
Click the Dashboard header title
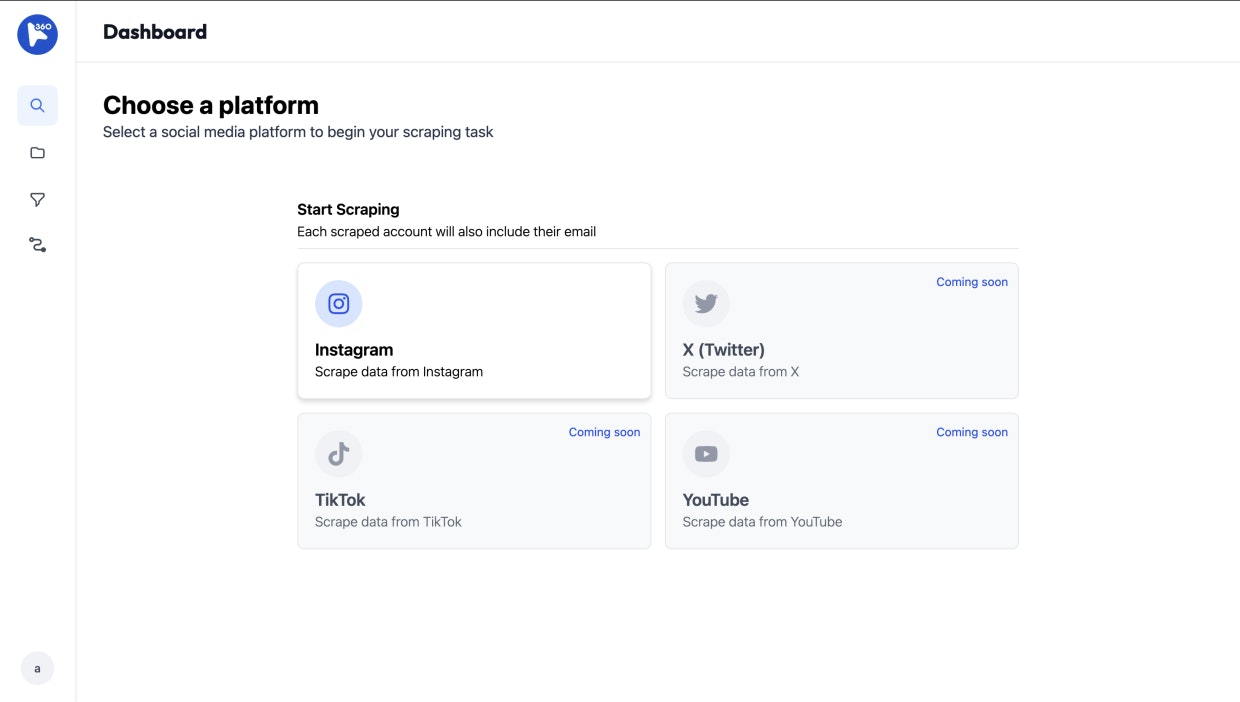(x=155, y=32)
